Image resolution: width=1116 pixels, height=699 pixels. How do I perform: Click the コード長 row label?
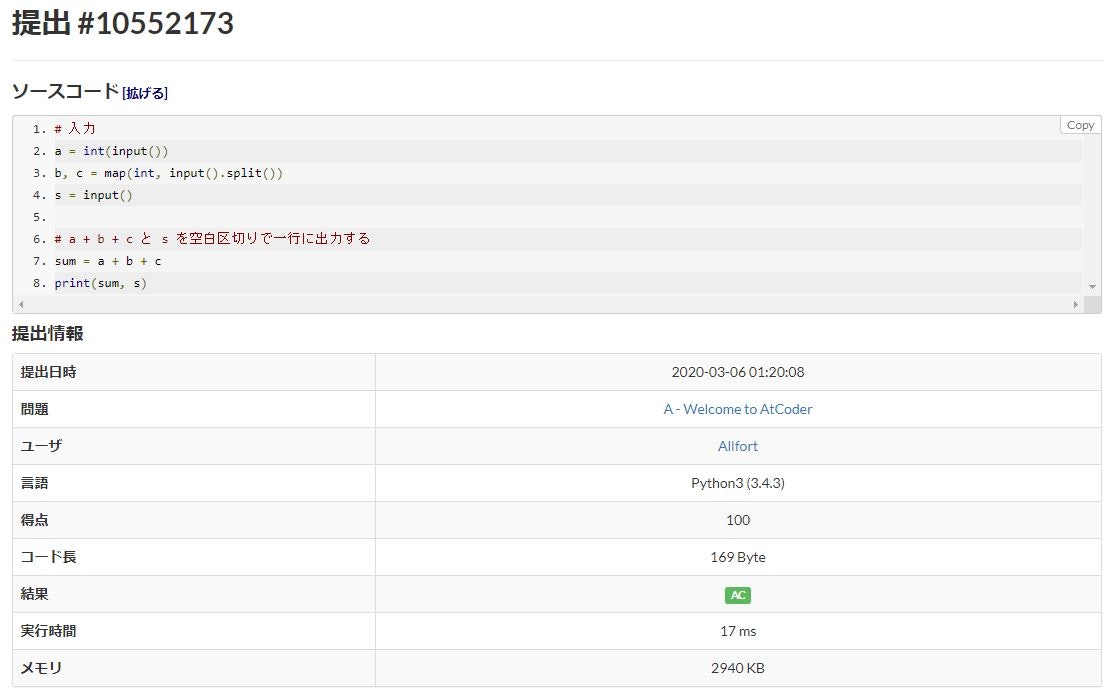(48, 557)
